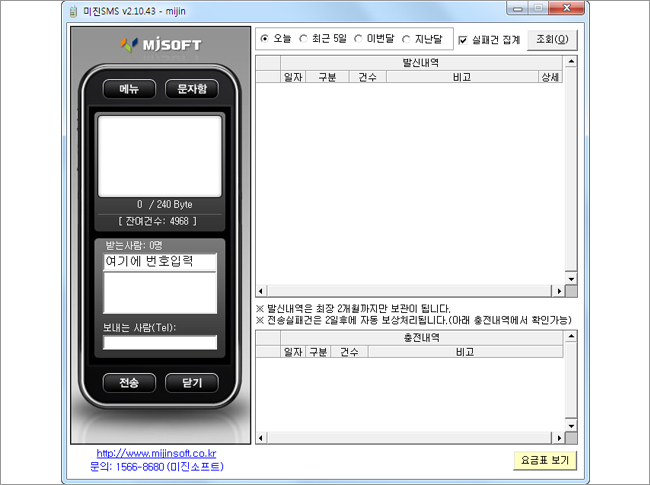Click the 조회(Q) search button
This screenshot has height=485, width=650.
[552, 40]
